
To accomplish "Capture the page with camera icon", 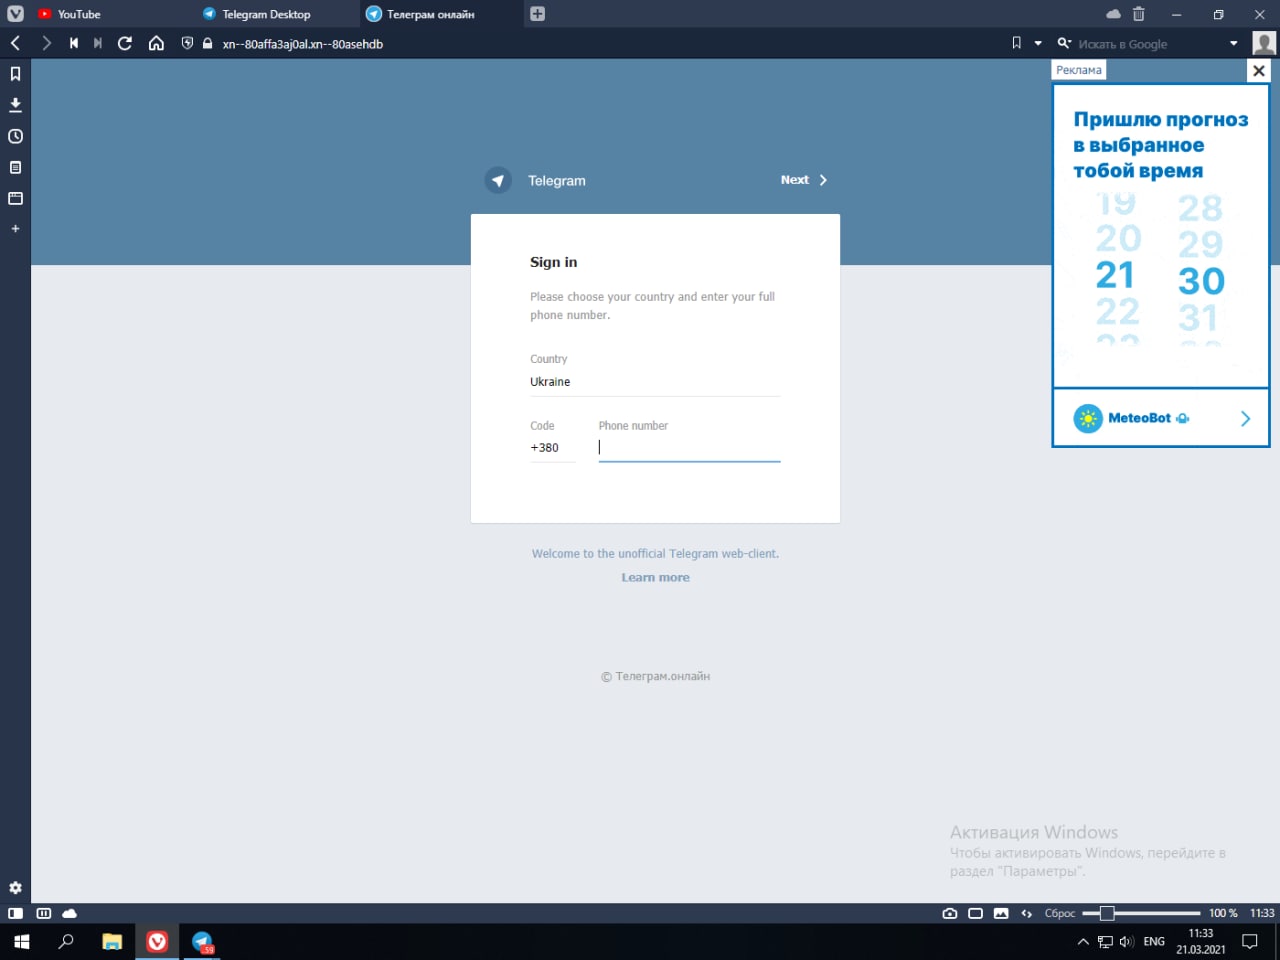I will tap(950, 913).
